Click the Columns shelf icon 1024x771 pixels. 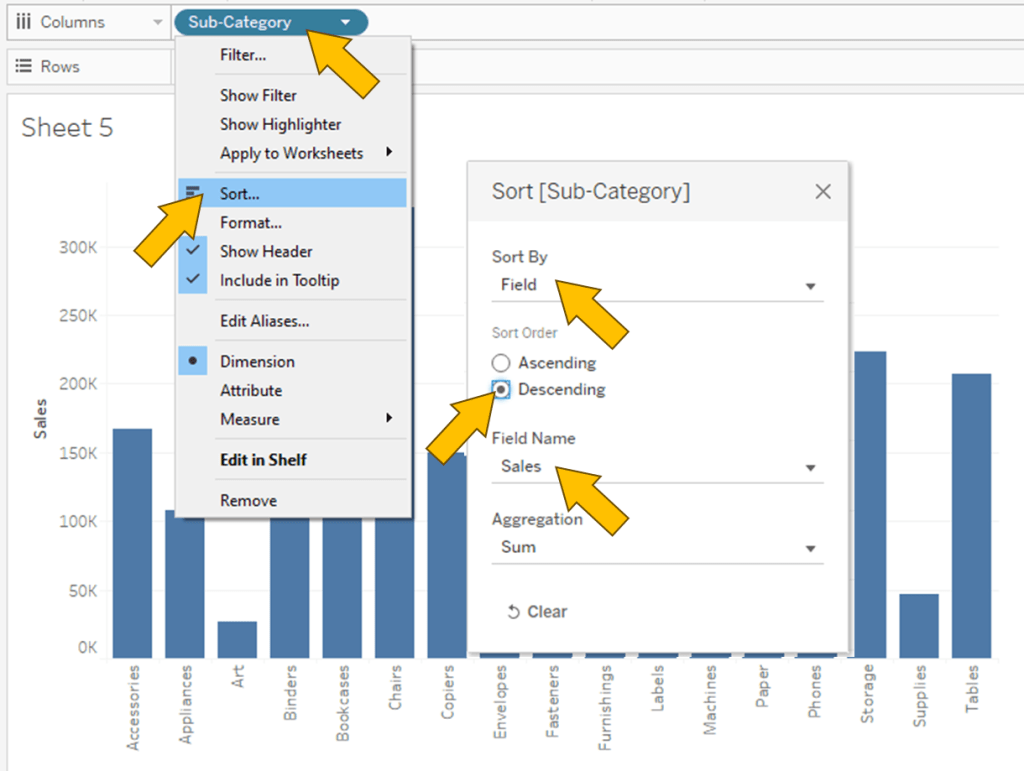point(23,21)
